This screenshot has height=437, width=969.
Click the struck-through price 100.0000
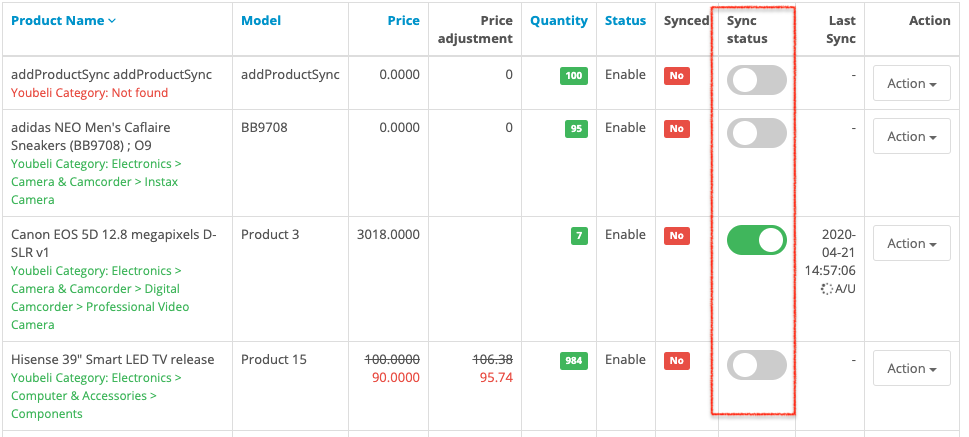pos(392,360)
